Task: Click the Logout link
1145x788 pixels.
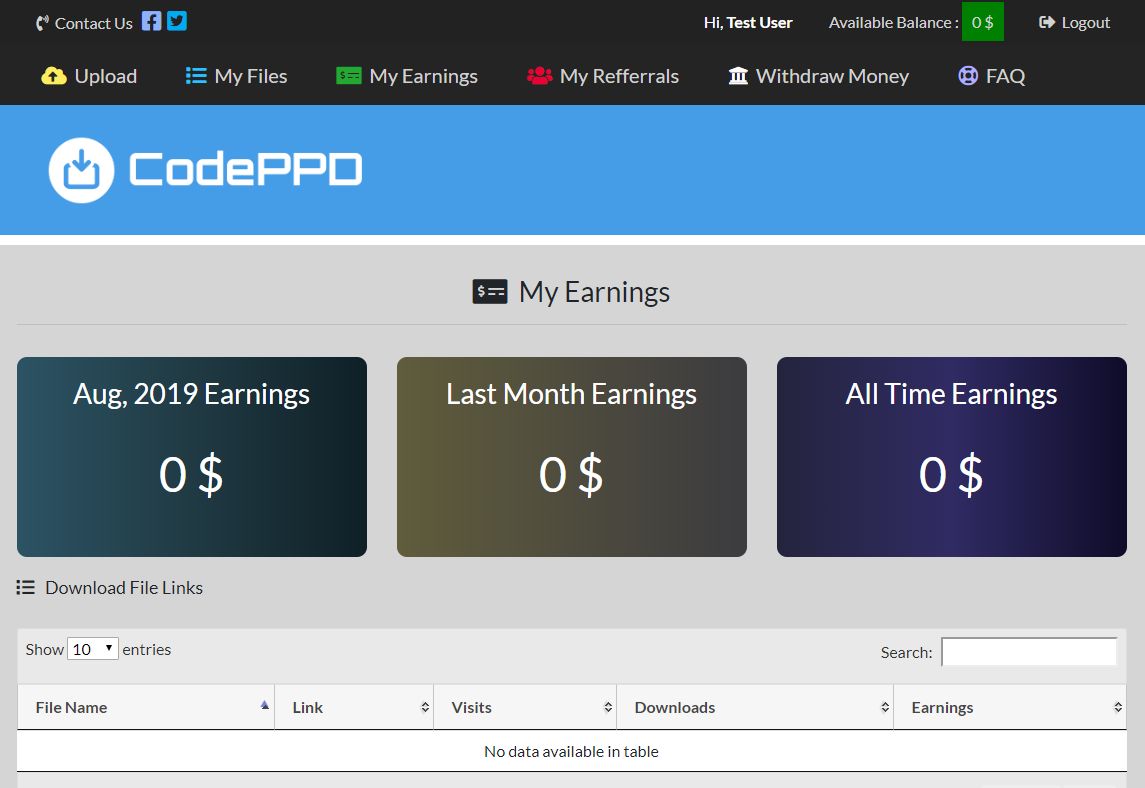Action: (1074, 23)
